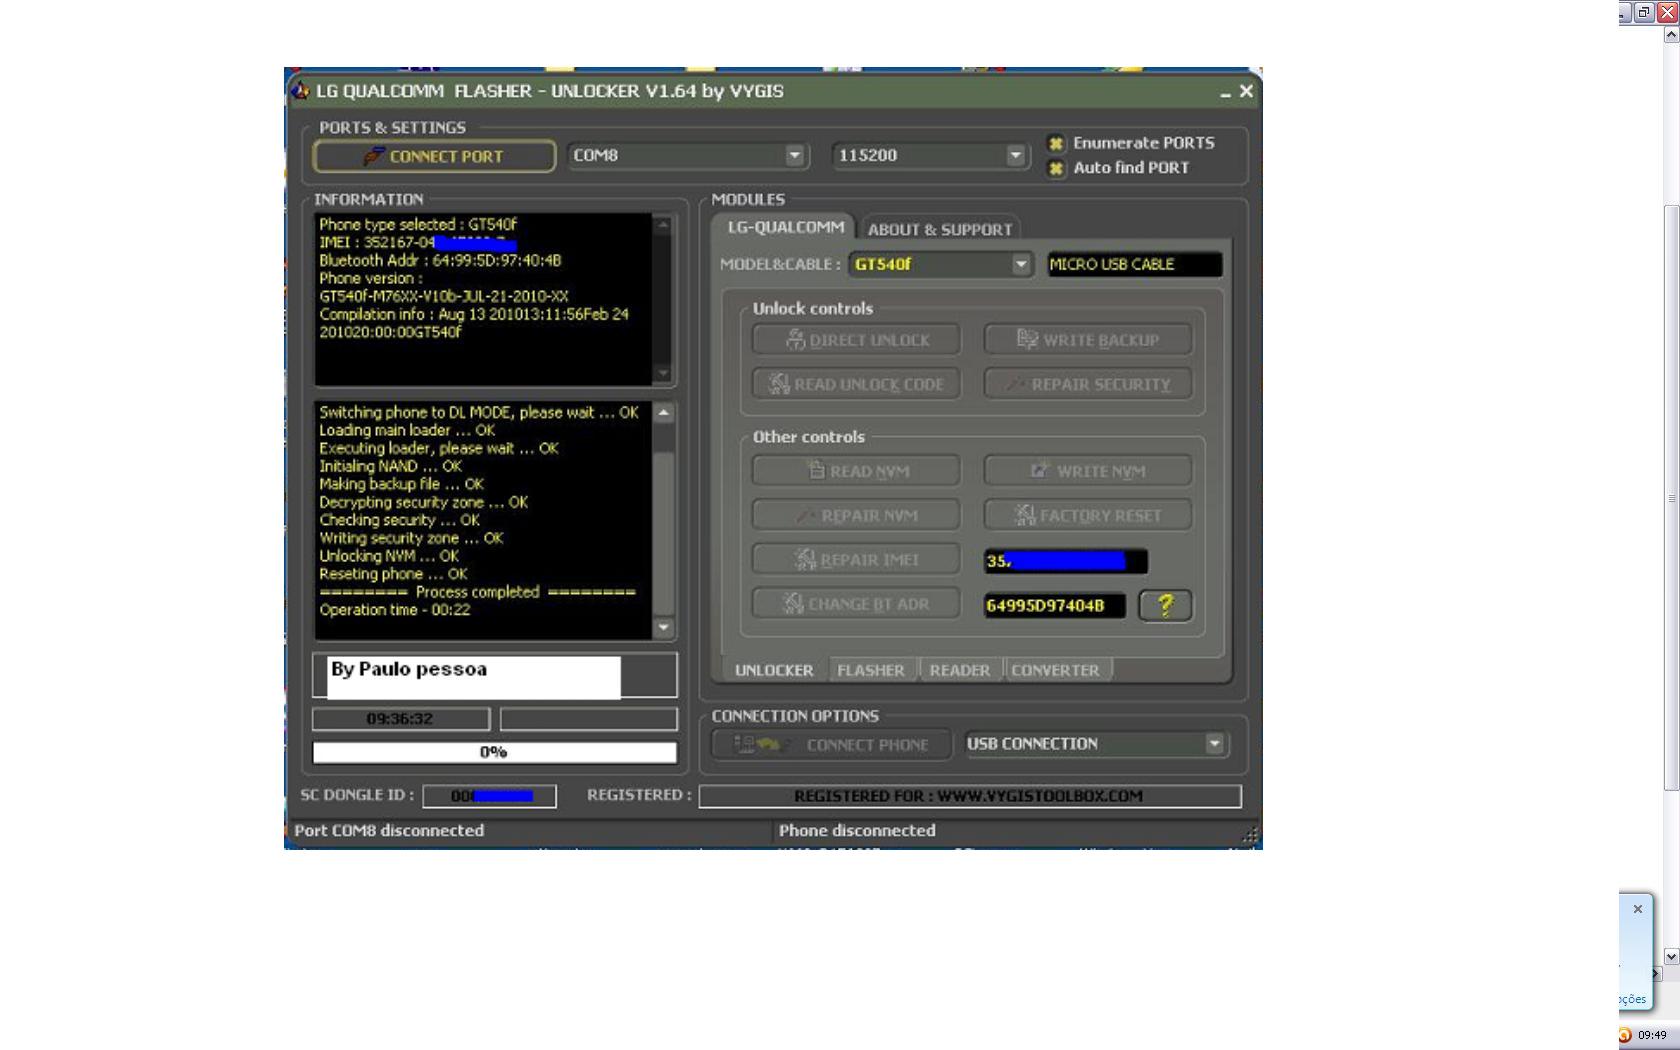Click READ UNLOCK CODE button
This screenshot has width=1680, height=1050.
[857, 384]
